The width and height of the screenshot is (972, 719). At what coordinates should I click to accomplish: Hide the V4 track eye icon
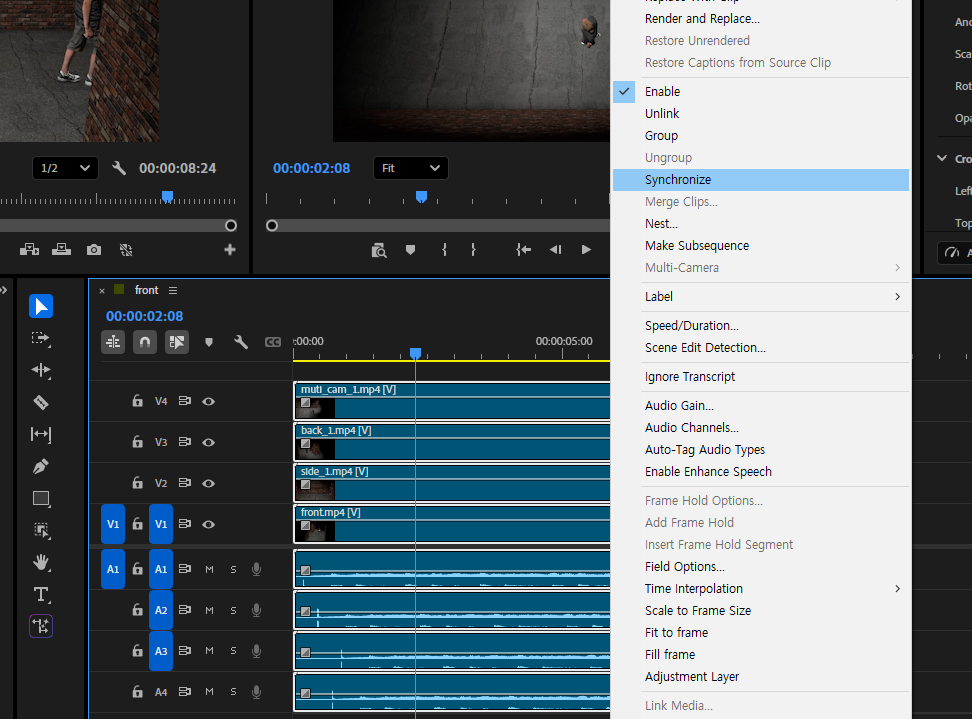pos(209,402)
